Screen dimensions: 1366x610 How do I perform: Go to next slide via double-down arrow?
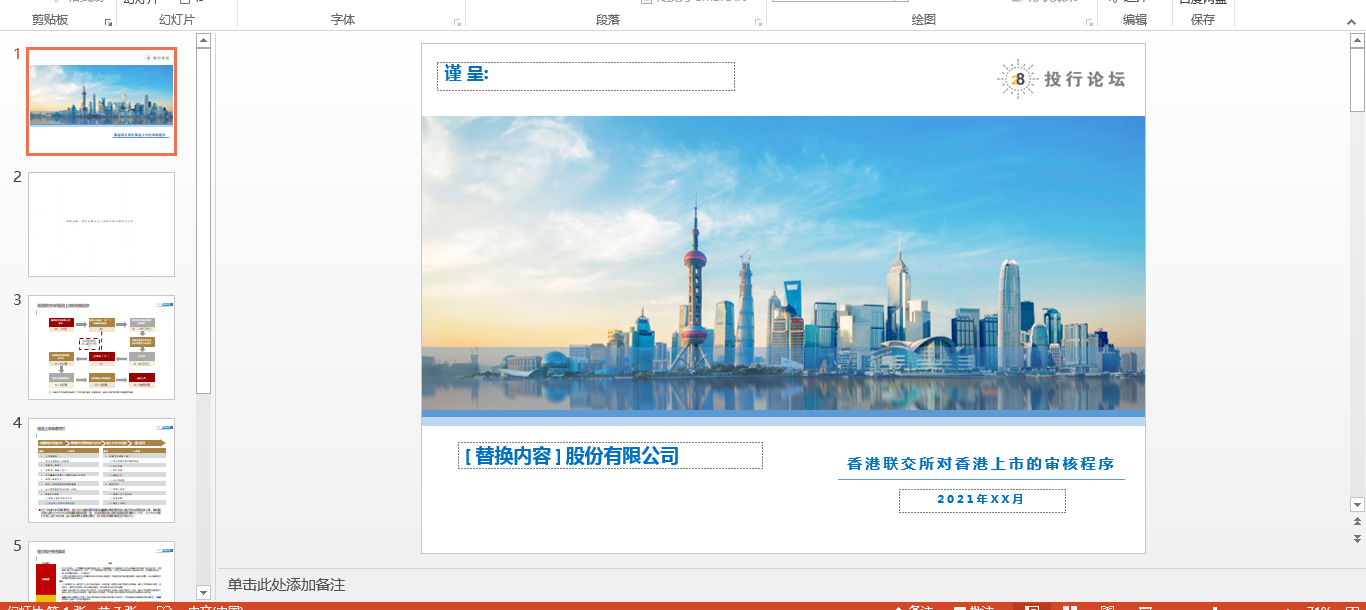(x=1357, y=538)
